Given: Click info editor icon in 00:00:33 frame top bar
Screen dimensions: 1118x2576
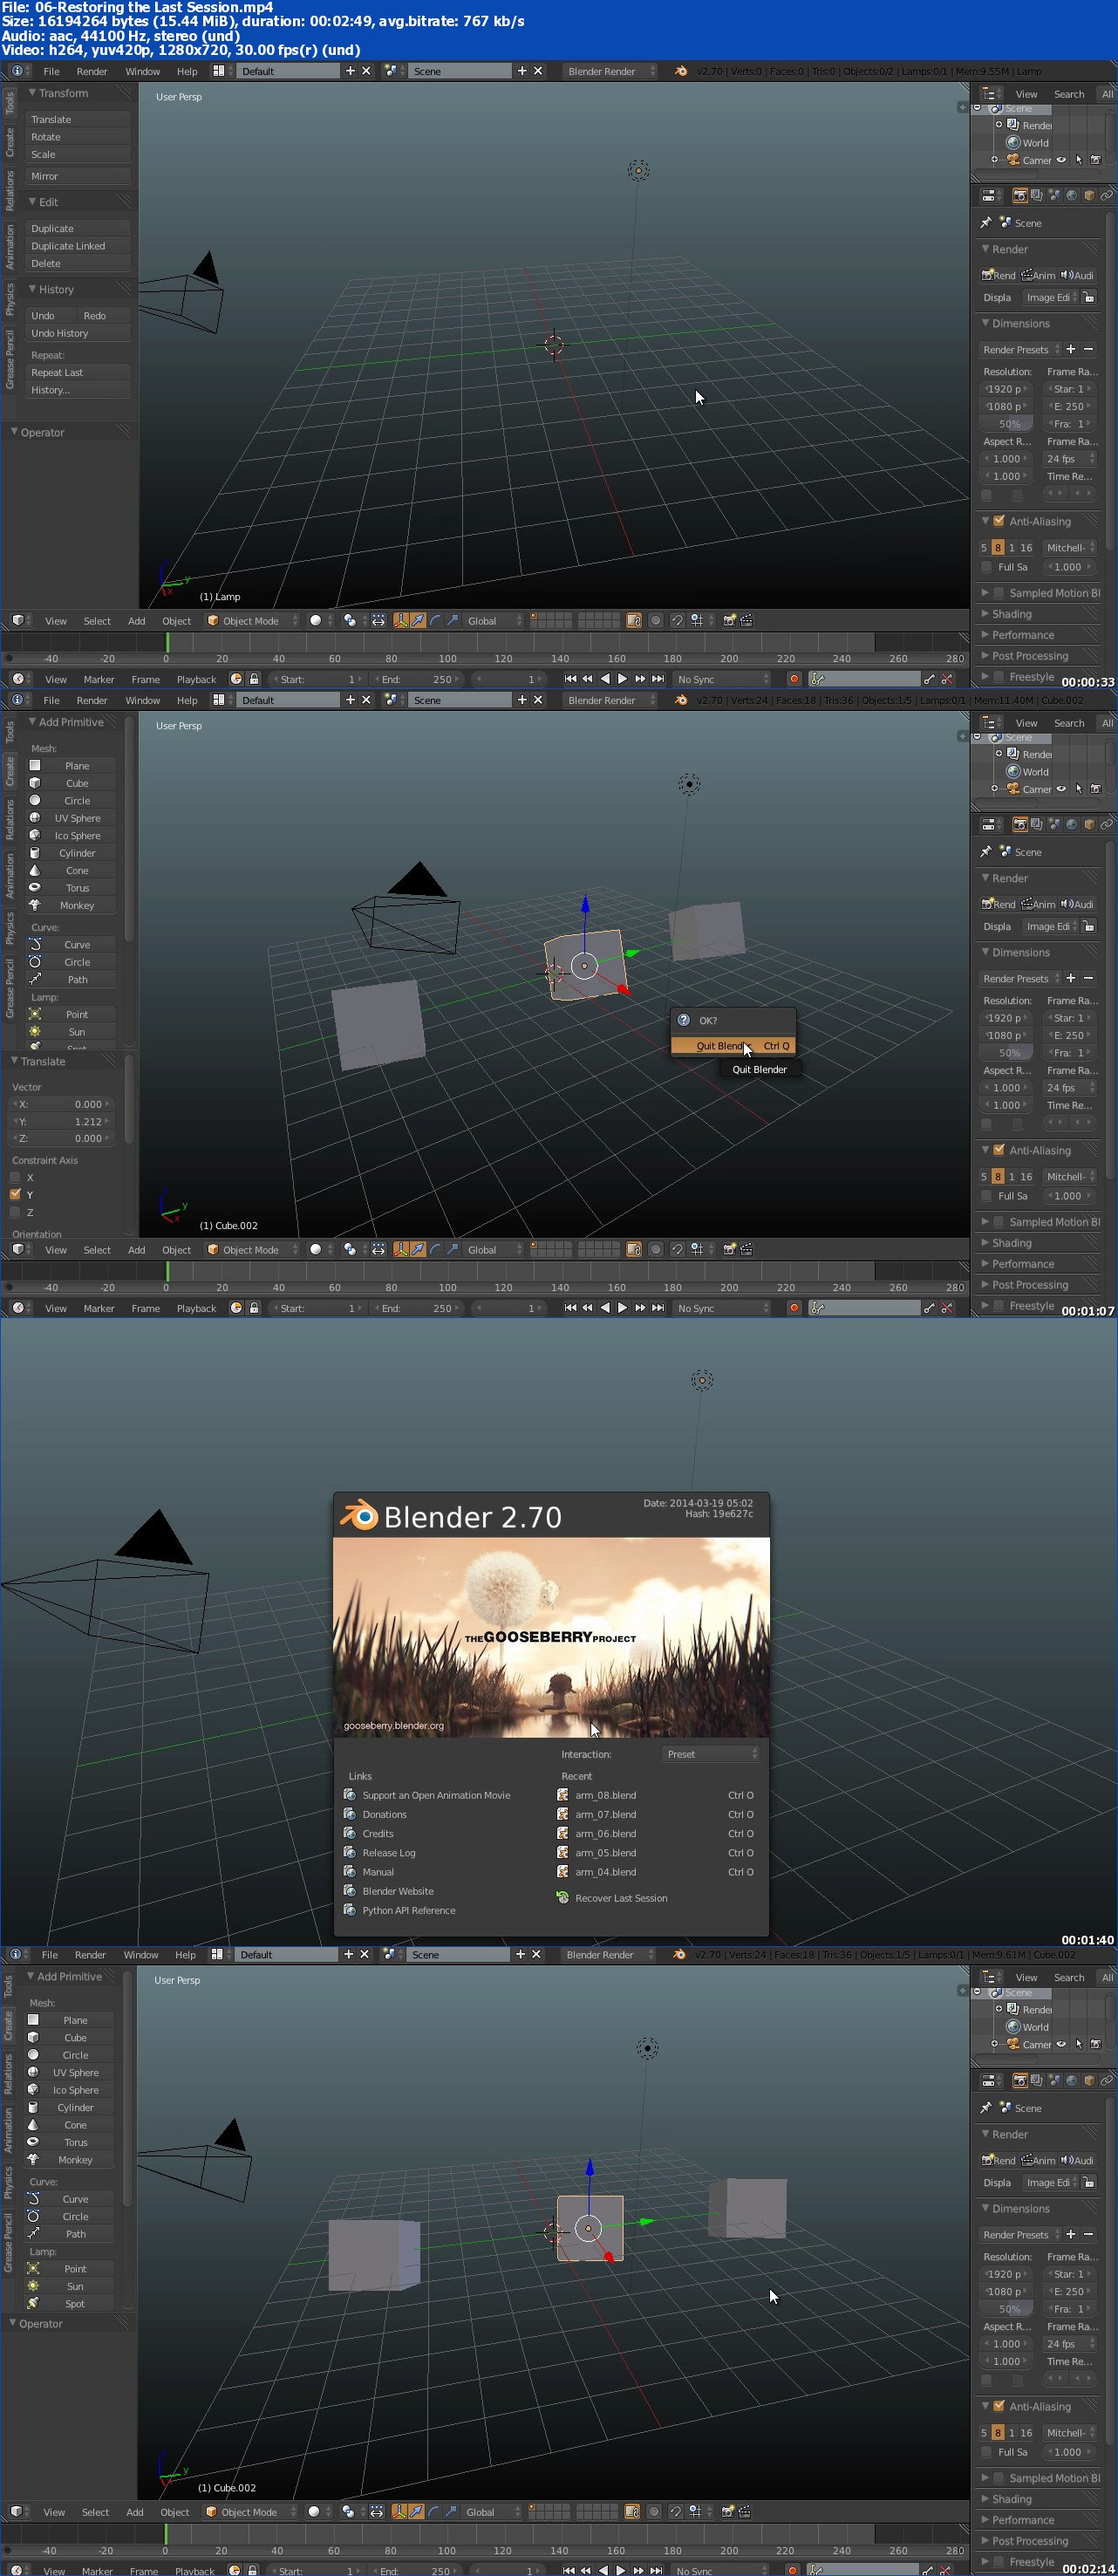Looking at the screenshot, I should [x=17, y=71].
